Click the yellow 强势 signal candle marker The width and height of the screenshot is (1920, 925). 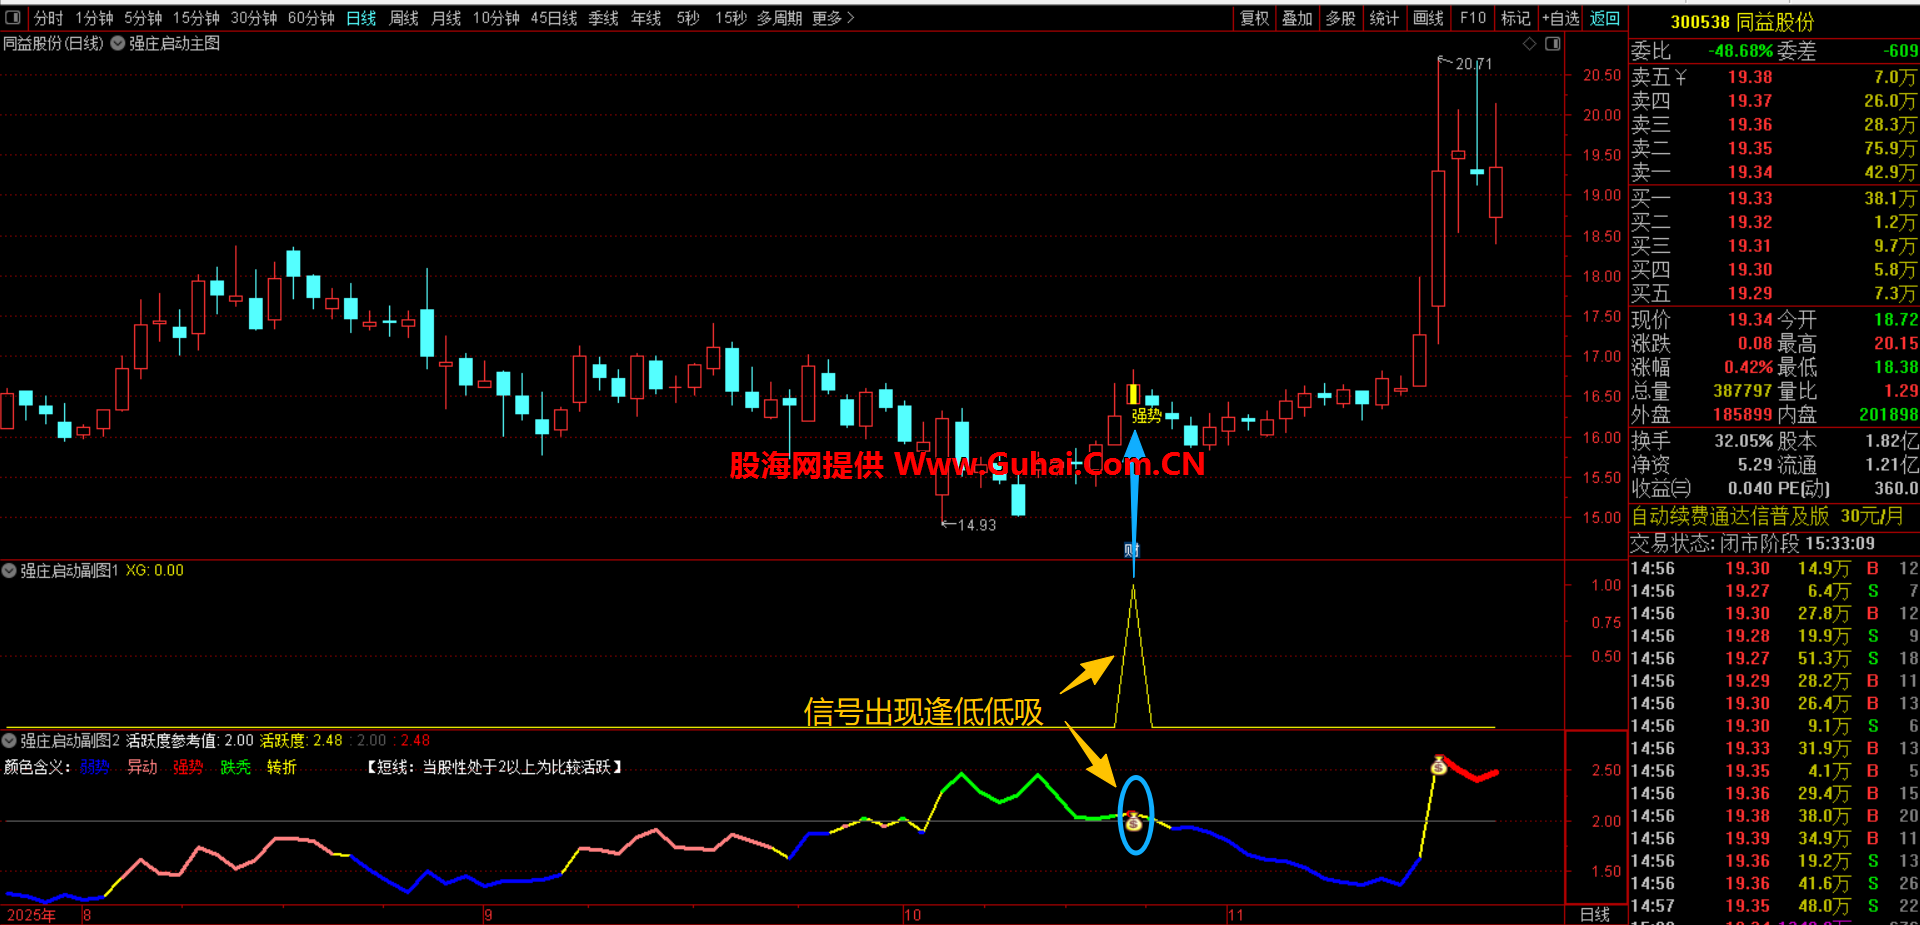(x=1133, y=394)
